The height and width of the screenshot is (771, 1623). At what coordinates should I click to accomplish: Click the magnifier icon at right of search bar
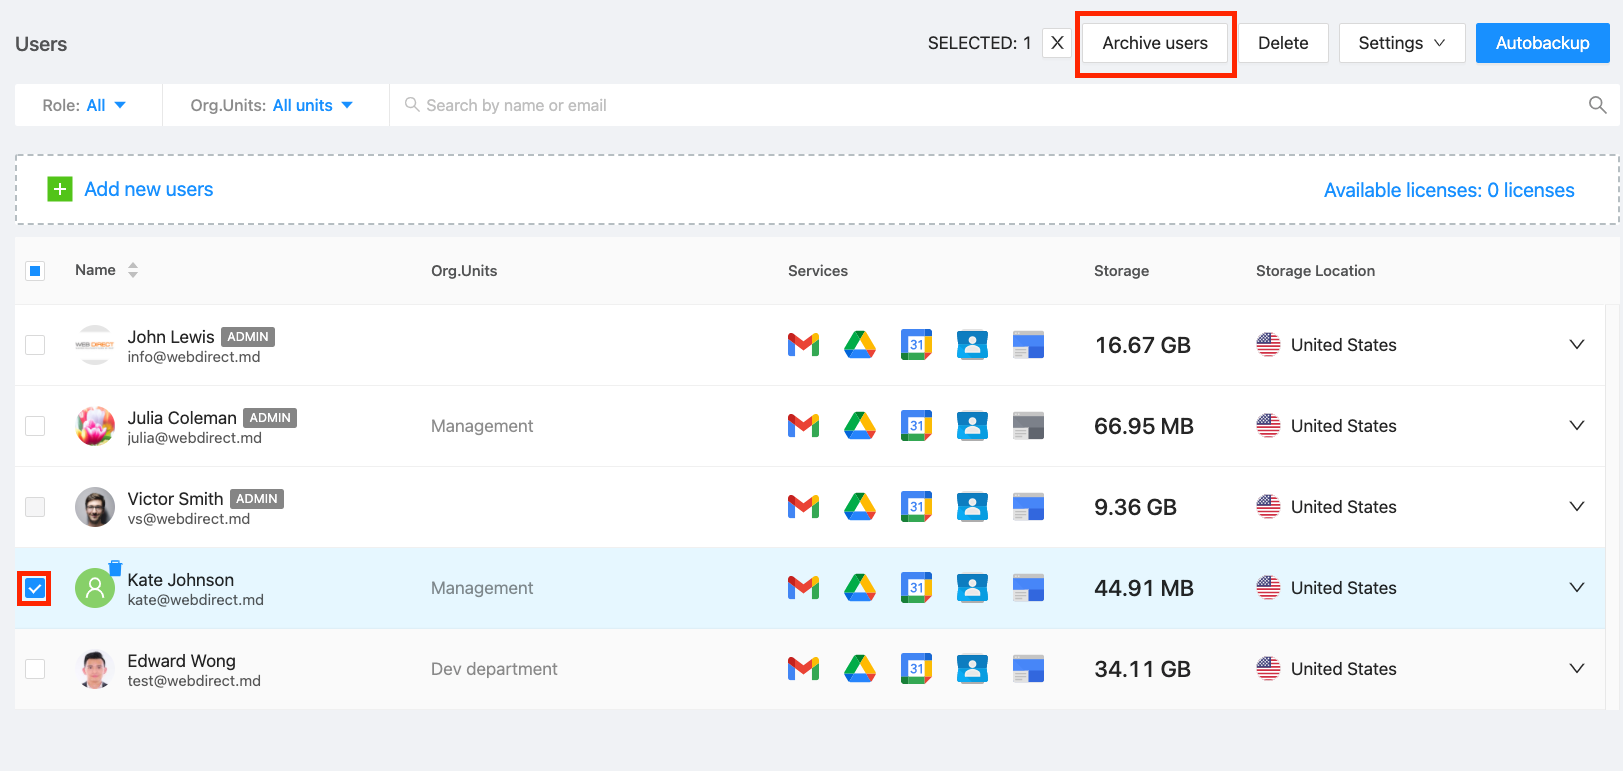pyautogui.click(x=1597, y=105)
